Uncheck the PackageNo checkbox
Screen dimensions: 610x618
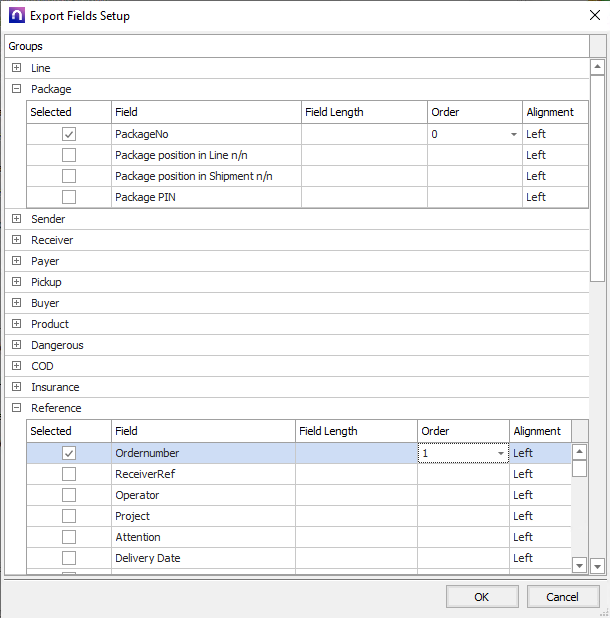point(69,134)
